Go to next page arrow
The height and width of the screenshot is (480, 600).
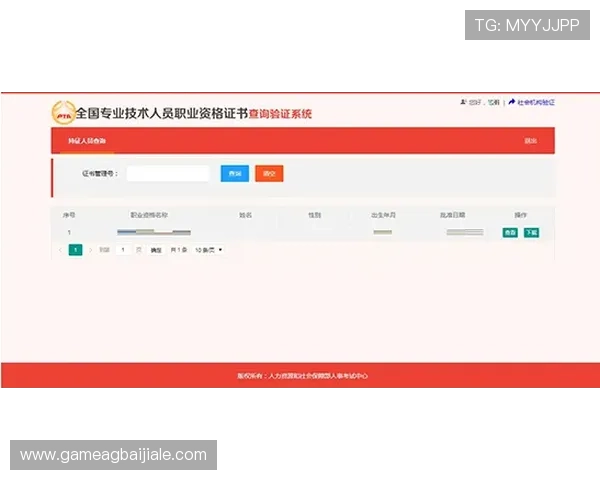pyautogui.click(x=91, y=250)
